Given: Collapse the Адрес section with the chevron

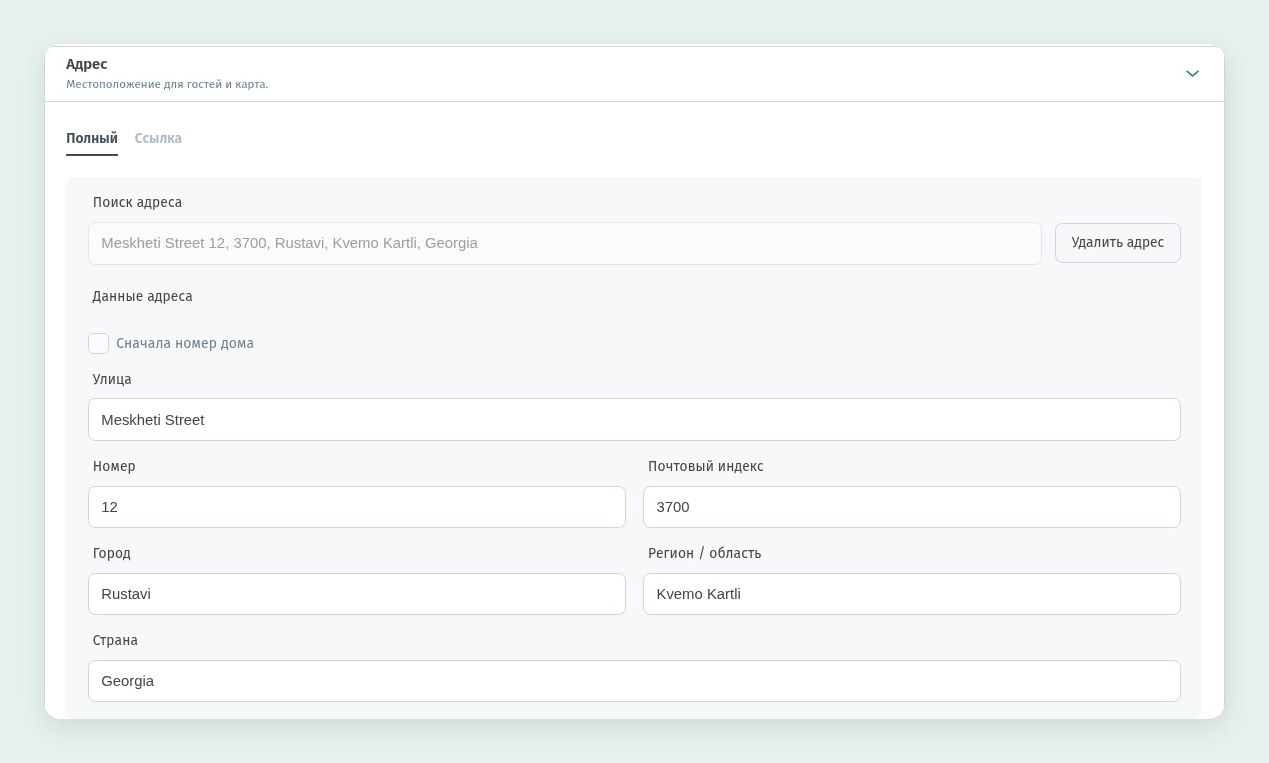Looking at the screenshot, I should tap(1192, 74).
